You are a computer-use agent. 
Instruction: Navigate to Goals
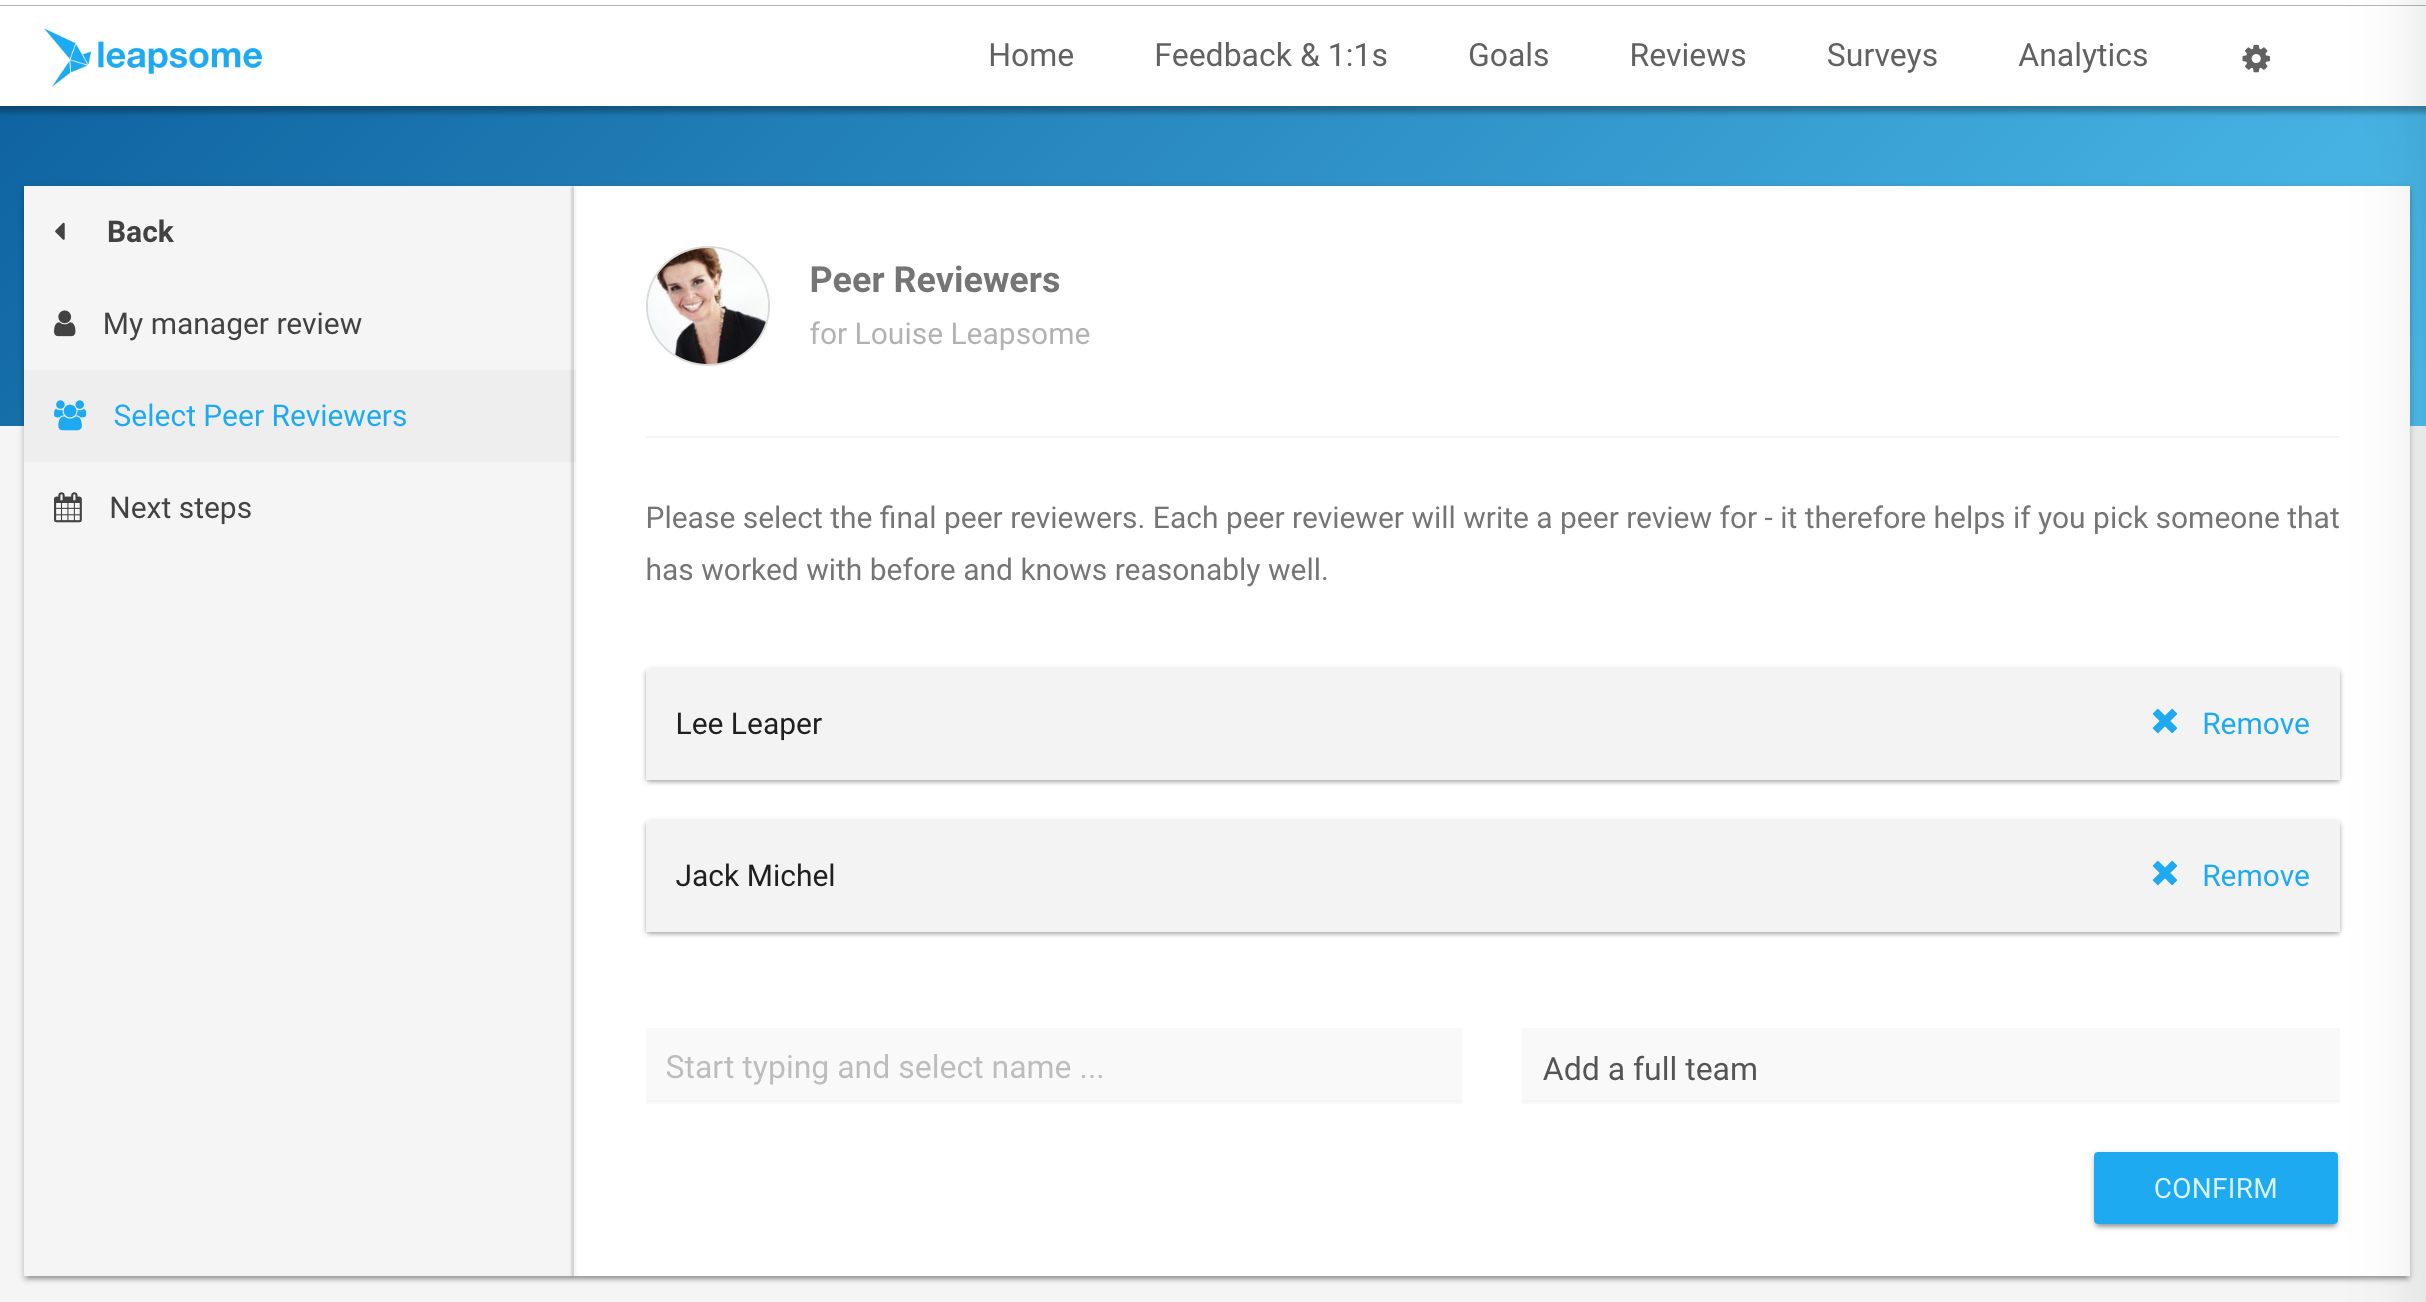click(1508, 55)
